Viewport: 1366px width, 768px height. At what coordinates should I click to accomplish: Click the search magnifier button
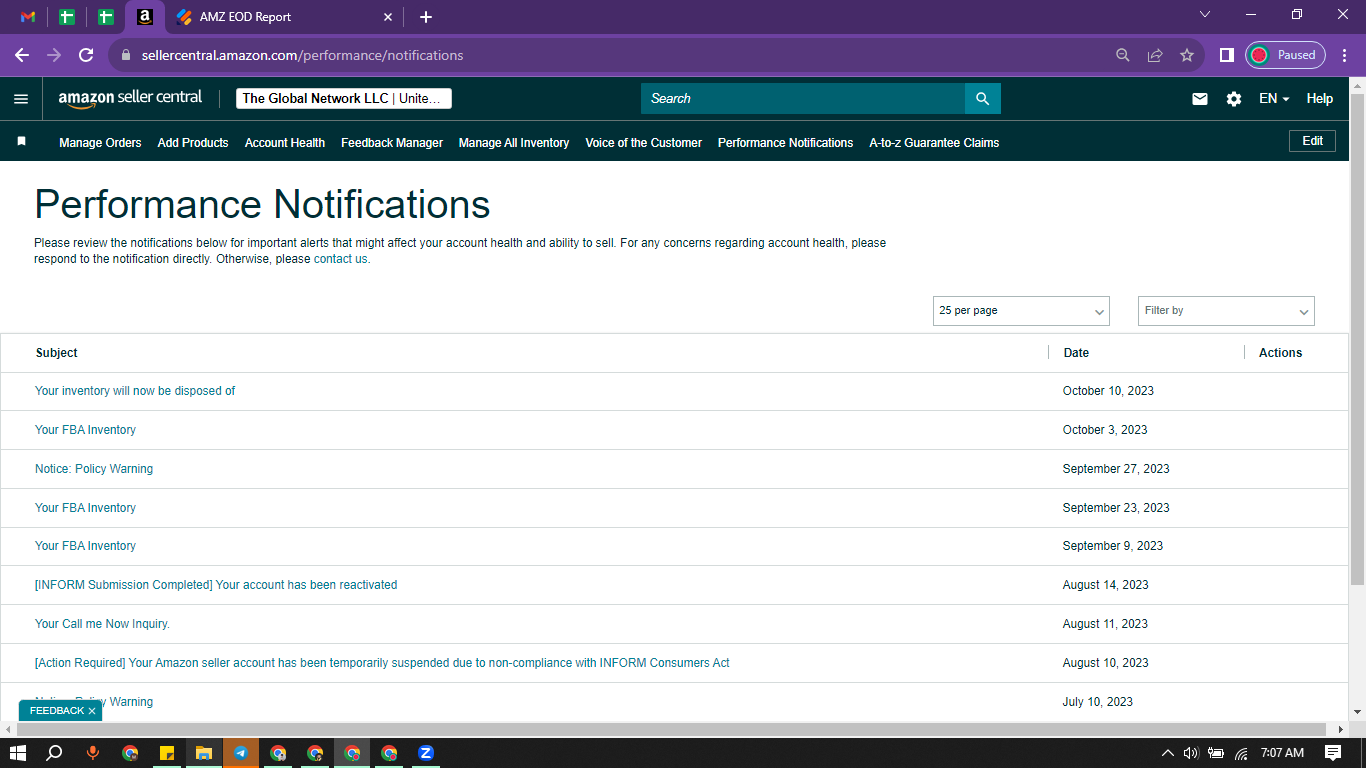pos(982,98)
